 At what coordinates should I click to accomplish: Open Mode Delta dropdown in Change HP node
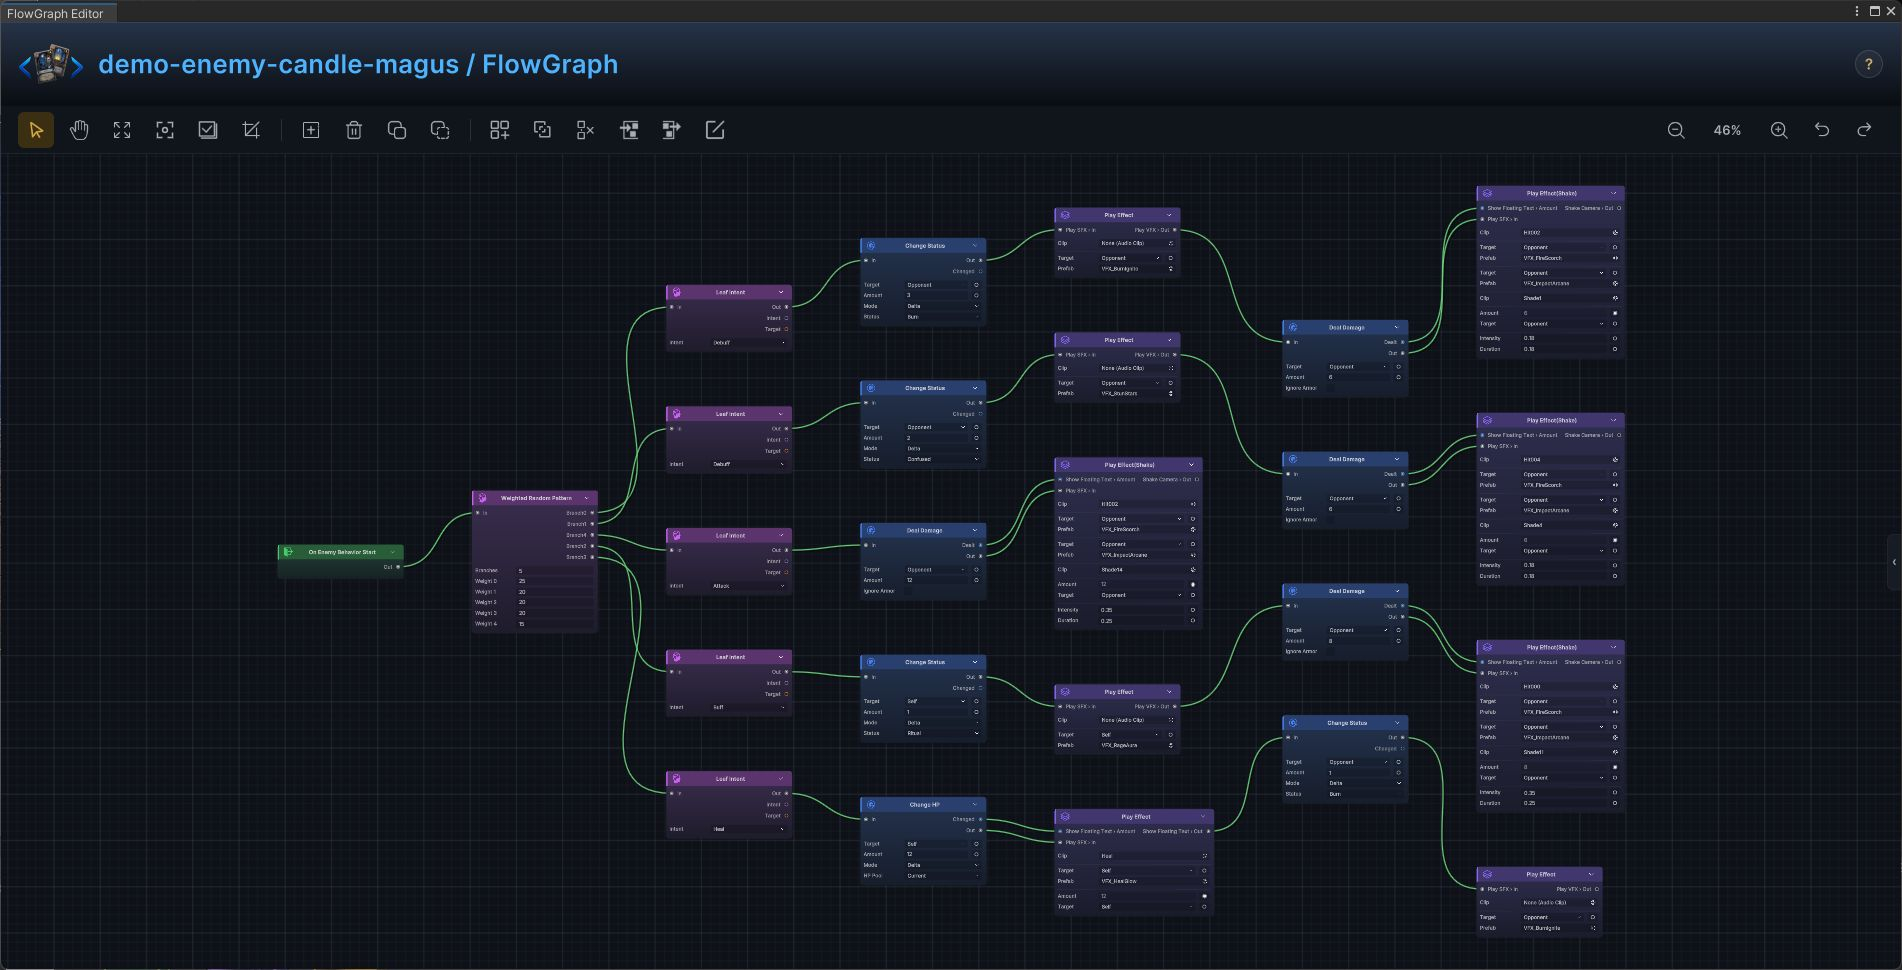943,865
